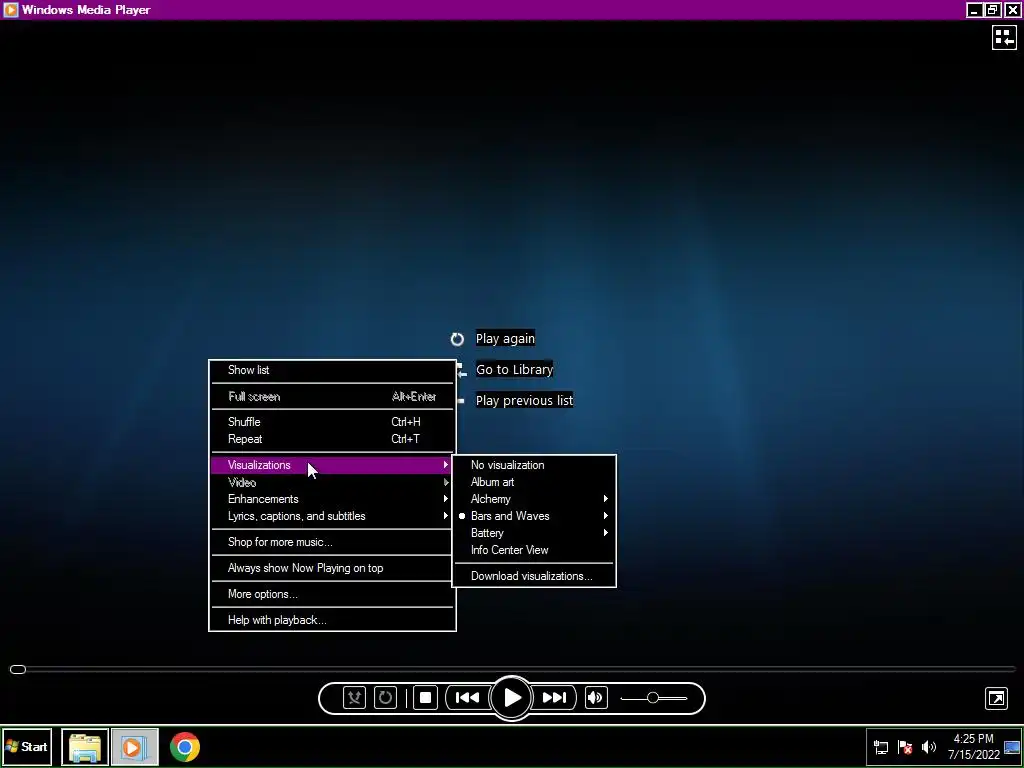The width and height of the screenshot is (1024, 768).
Task: Go to previous track button
Action: 467,697
